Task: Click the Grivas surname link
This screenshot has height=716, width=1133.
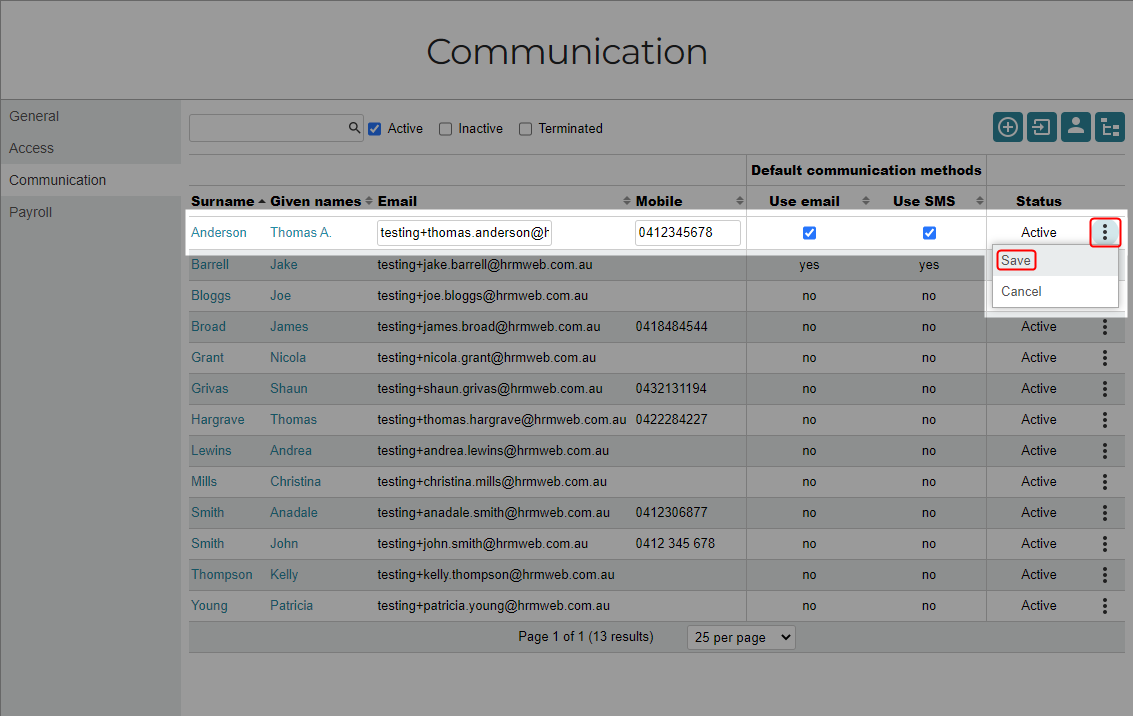Action: (210, 389)
